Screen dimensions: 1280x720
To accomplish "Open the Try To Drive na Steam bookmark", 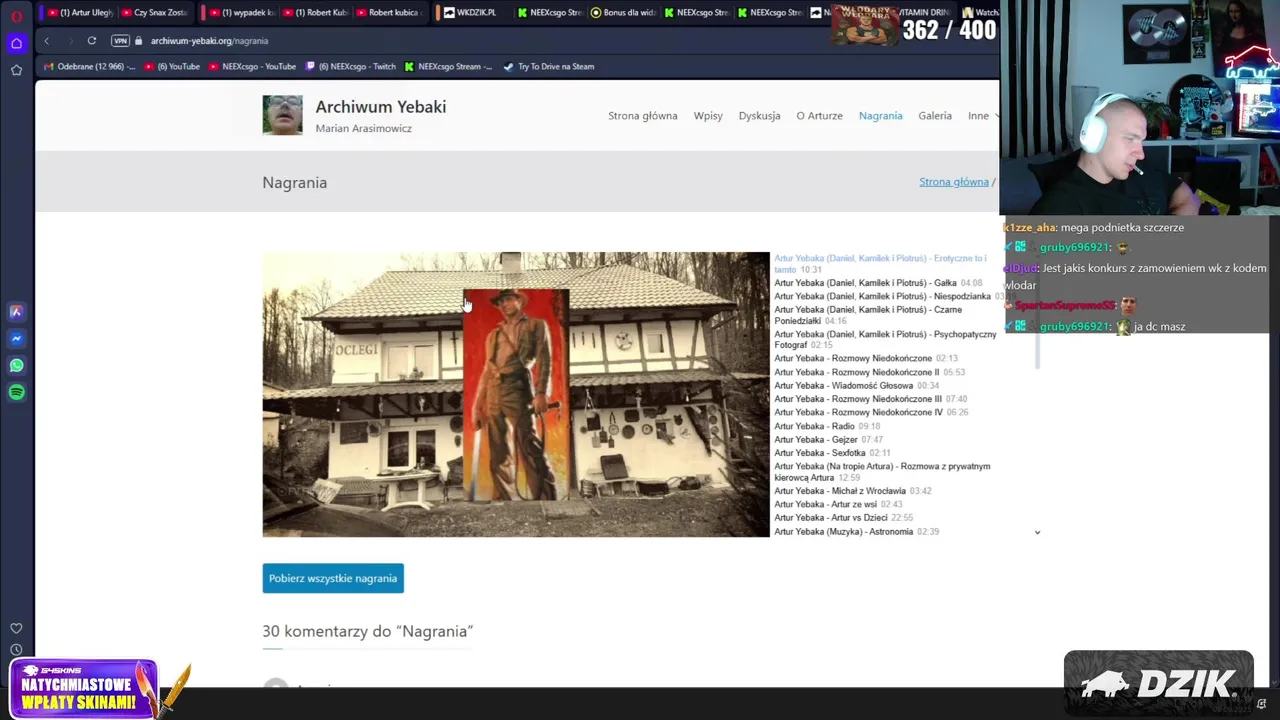I will (549, 67).
